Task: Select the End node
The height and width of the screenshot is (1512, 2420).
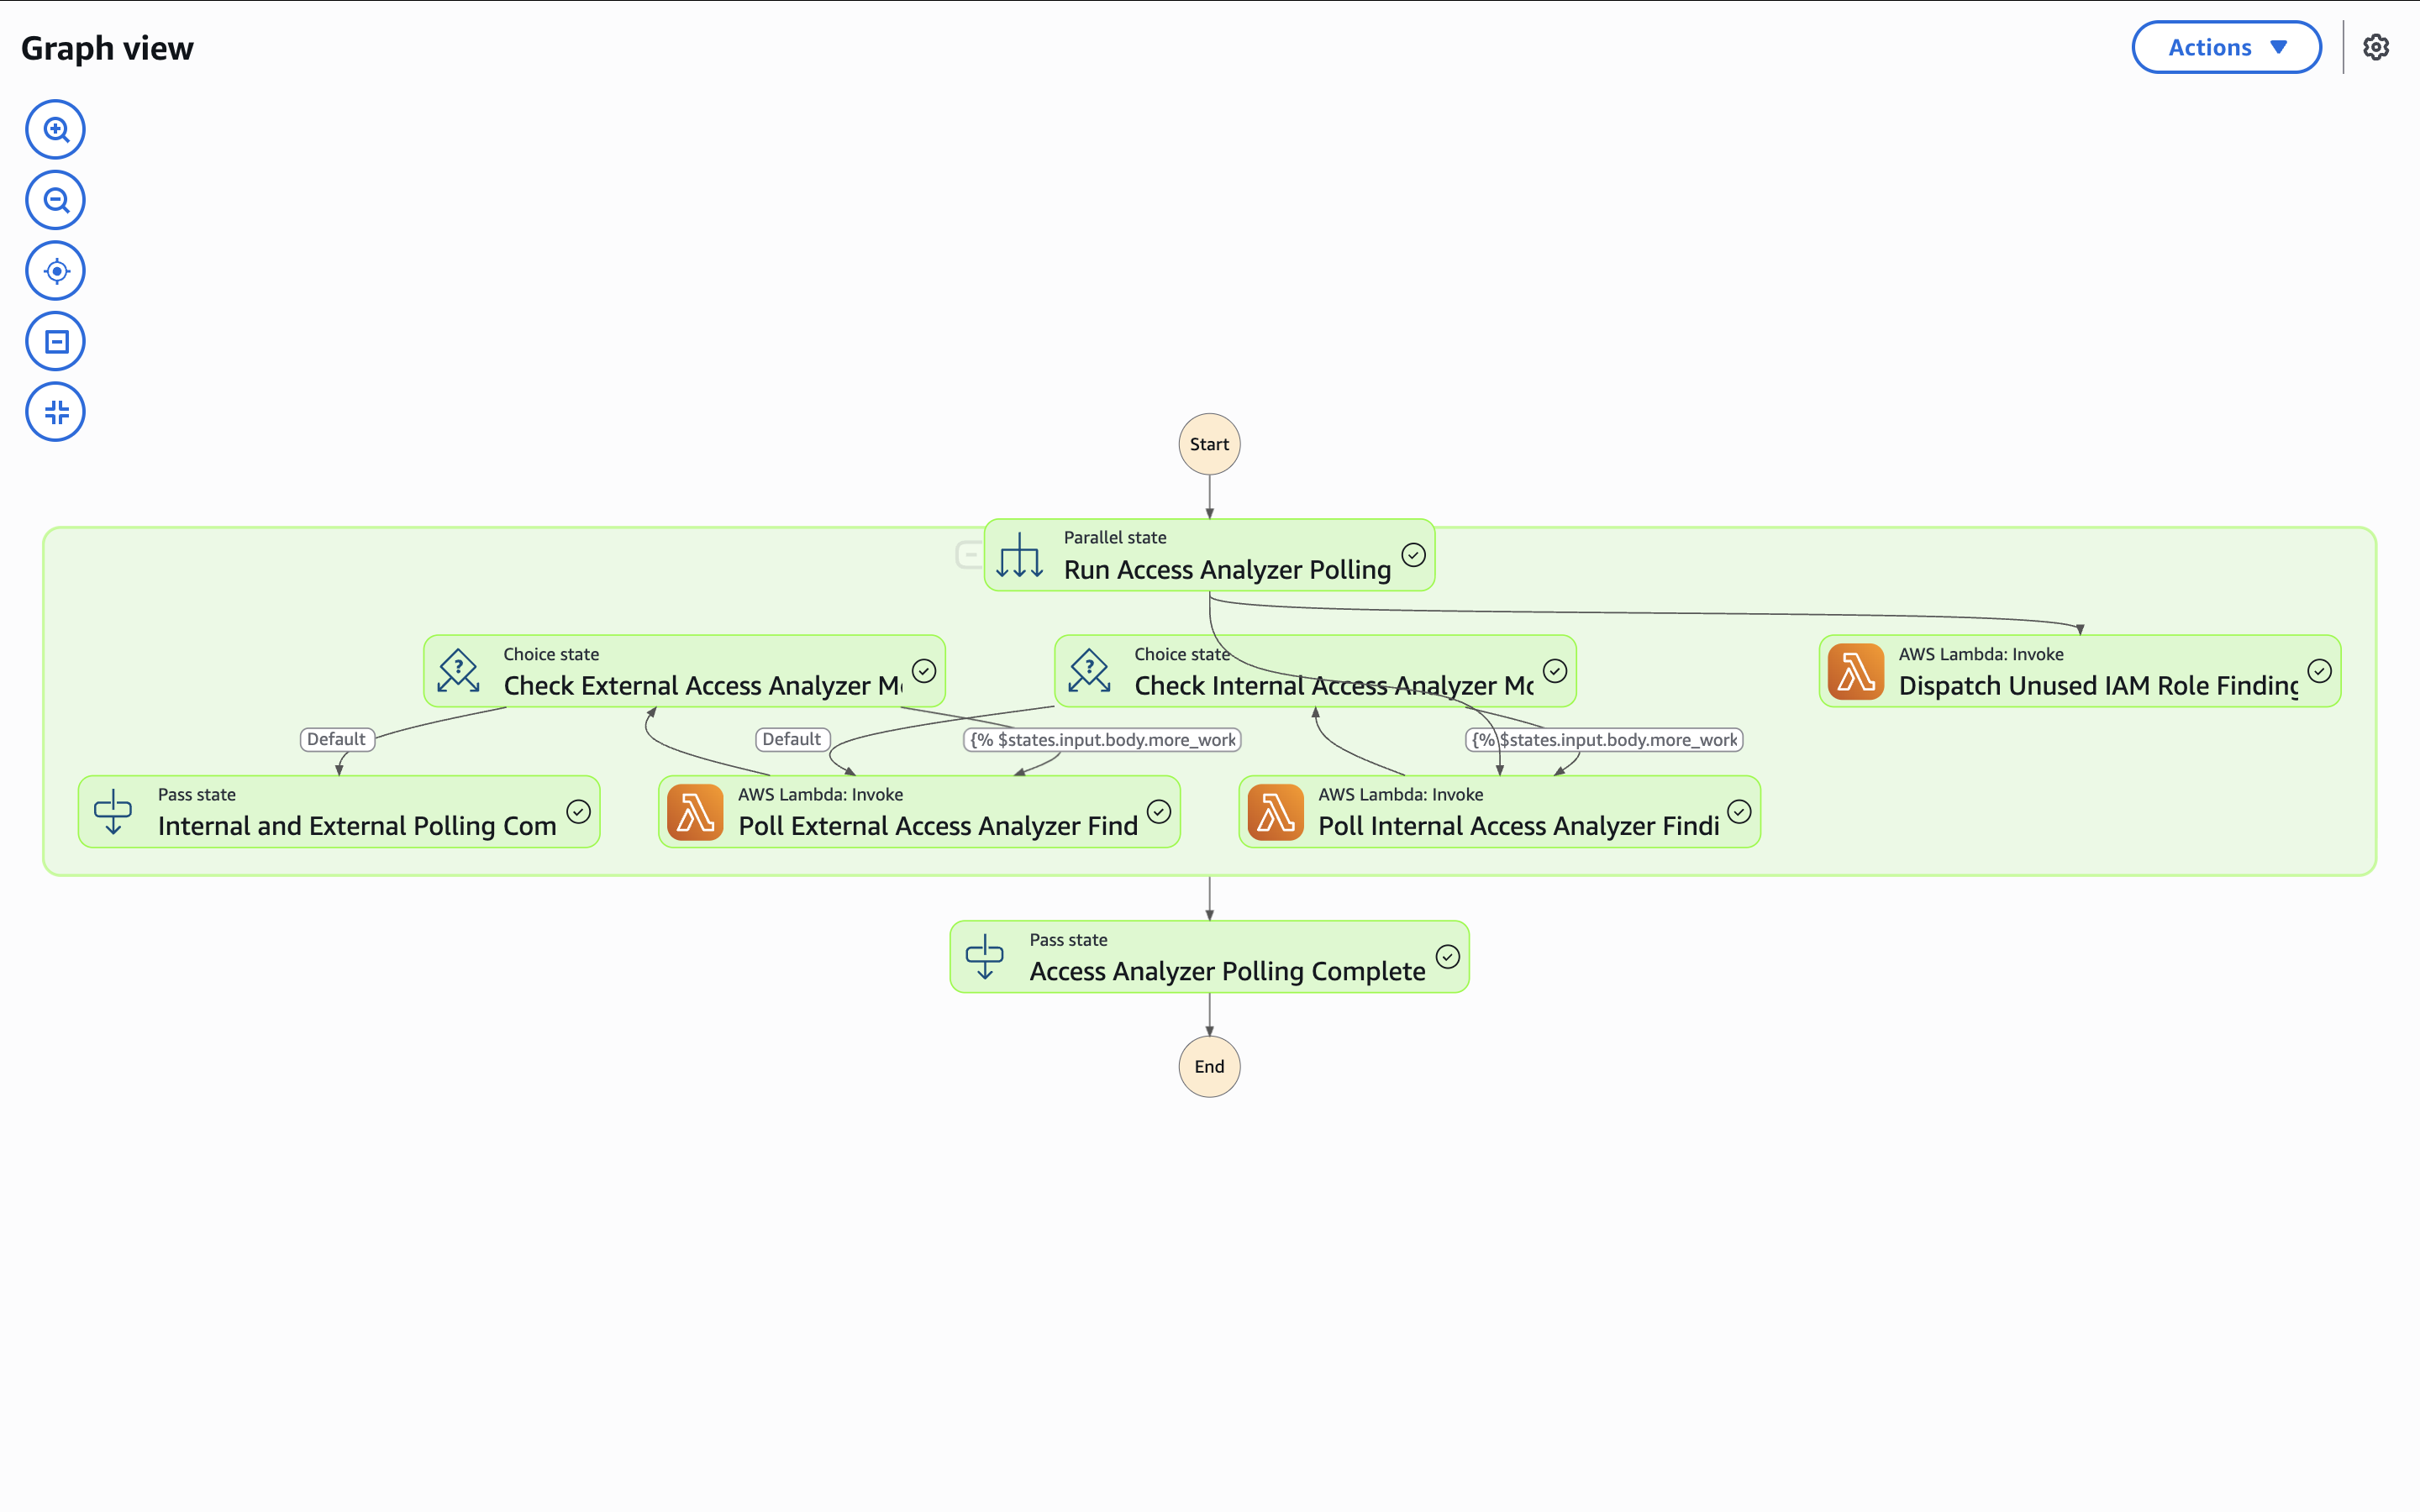Action: pyautogui.click(x=1209, y=1067)
